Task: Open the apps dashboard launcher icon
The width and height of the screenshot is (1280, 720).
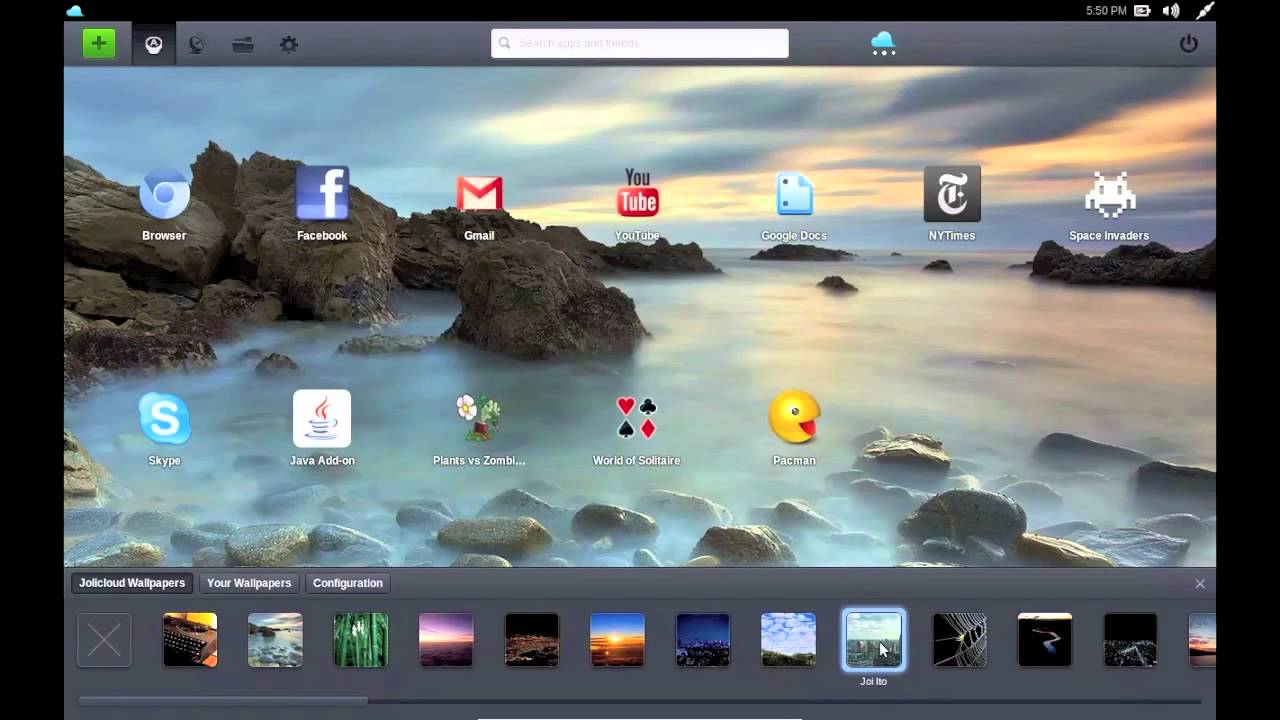Action: [153, 44]
